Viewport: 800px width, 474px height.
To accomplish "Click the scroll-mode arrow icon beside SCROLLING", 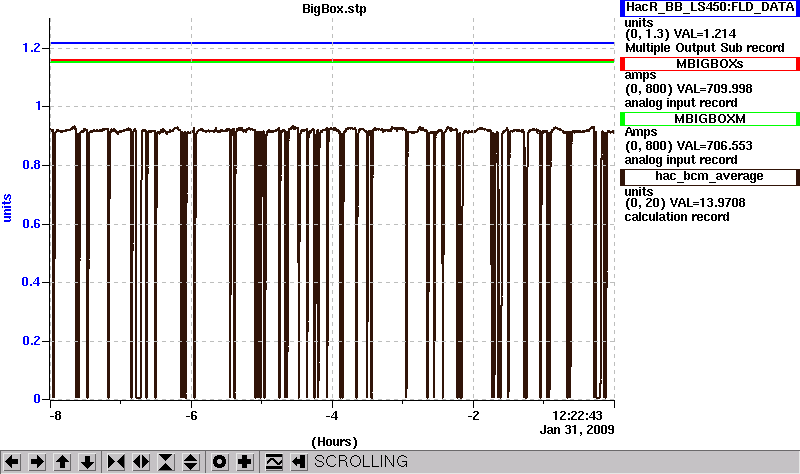I will pos(299,462).
